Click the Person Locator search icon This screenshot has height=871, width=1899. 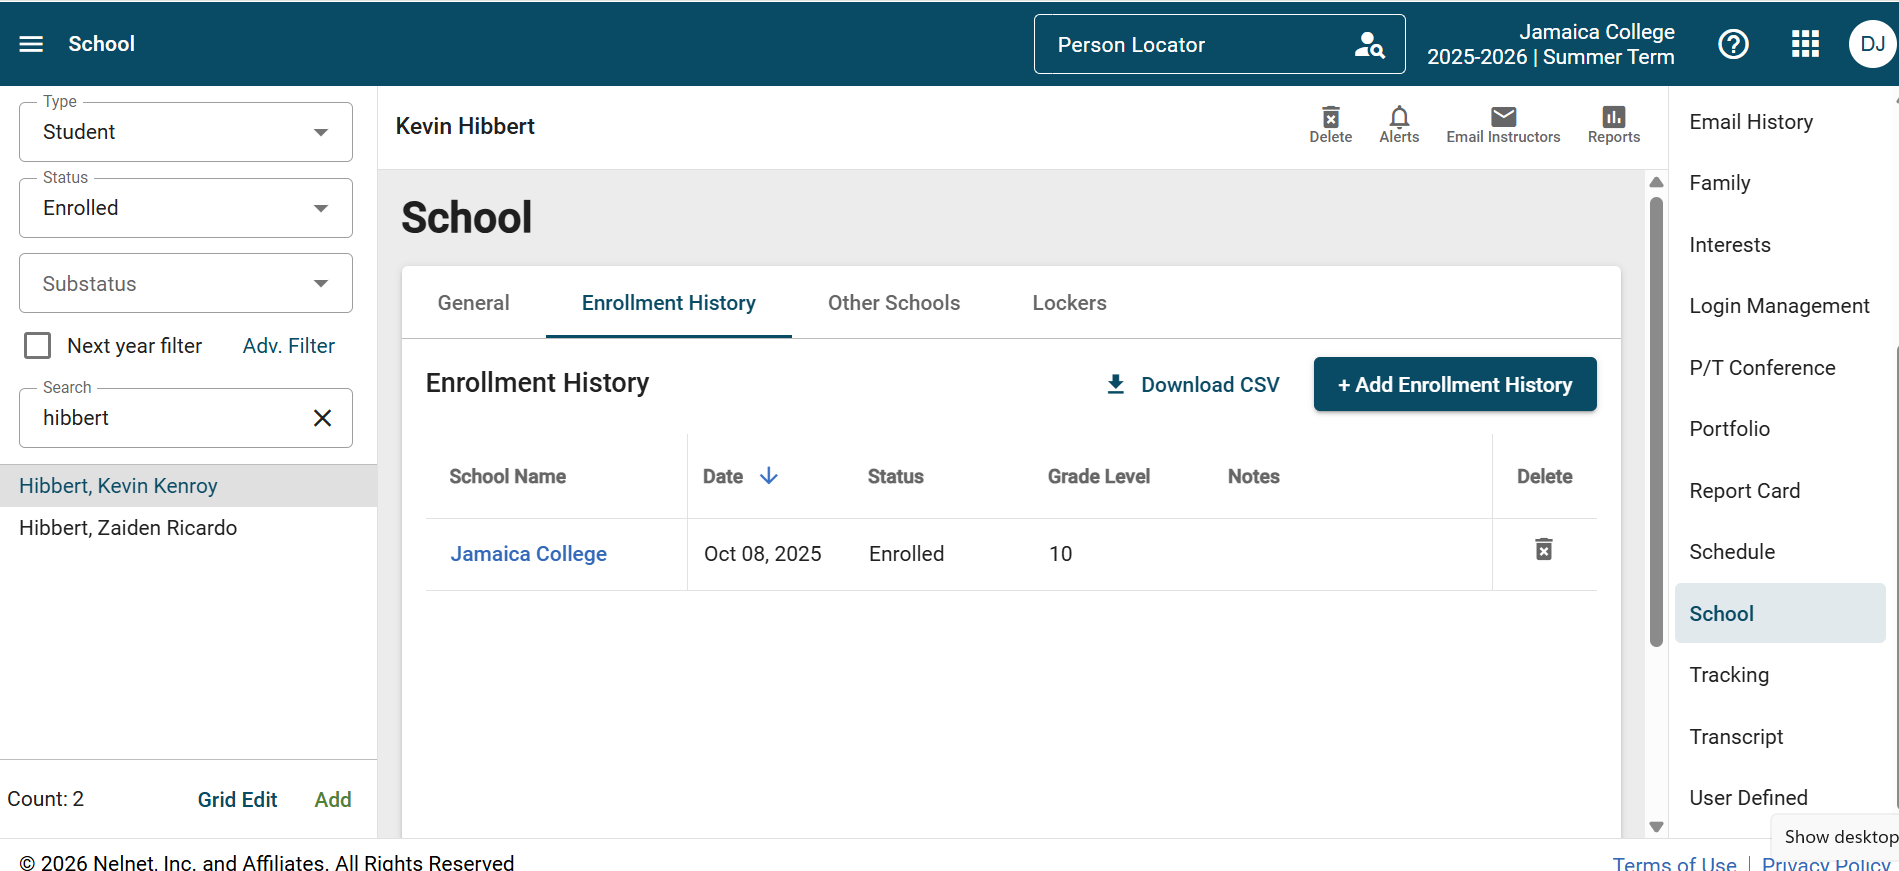click(x=1369, y=45)
